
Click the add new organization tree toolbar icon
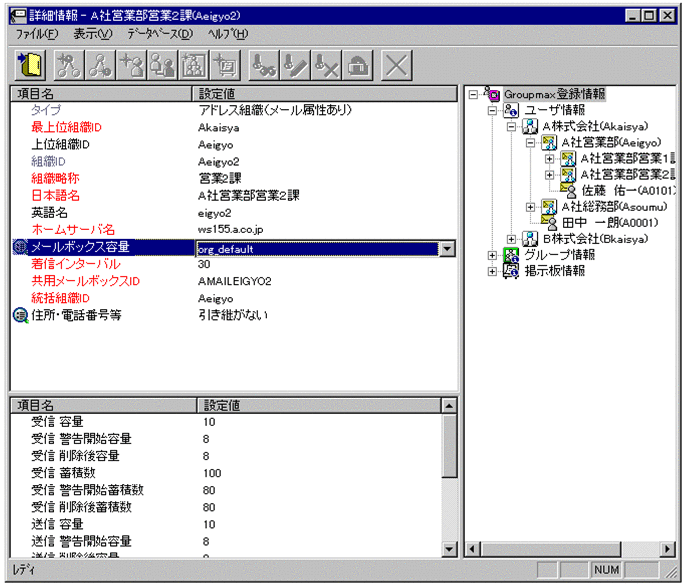[69, 66]
